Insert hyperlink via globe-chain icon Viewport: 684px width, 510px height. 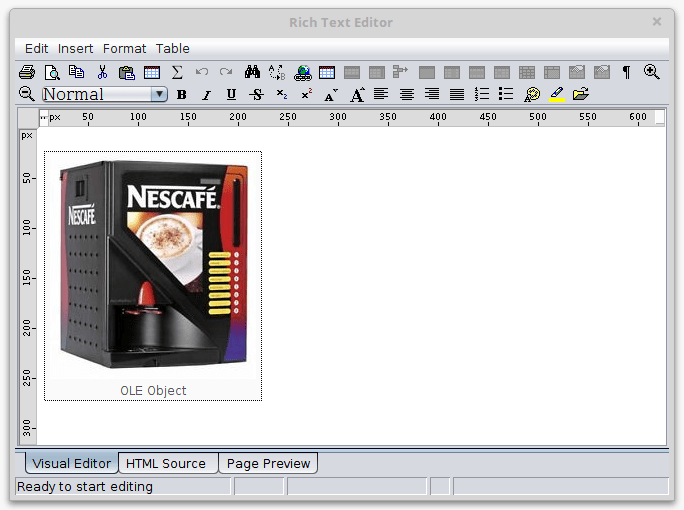tap(303, 72)
